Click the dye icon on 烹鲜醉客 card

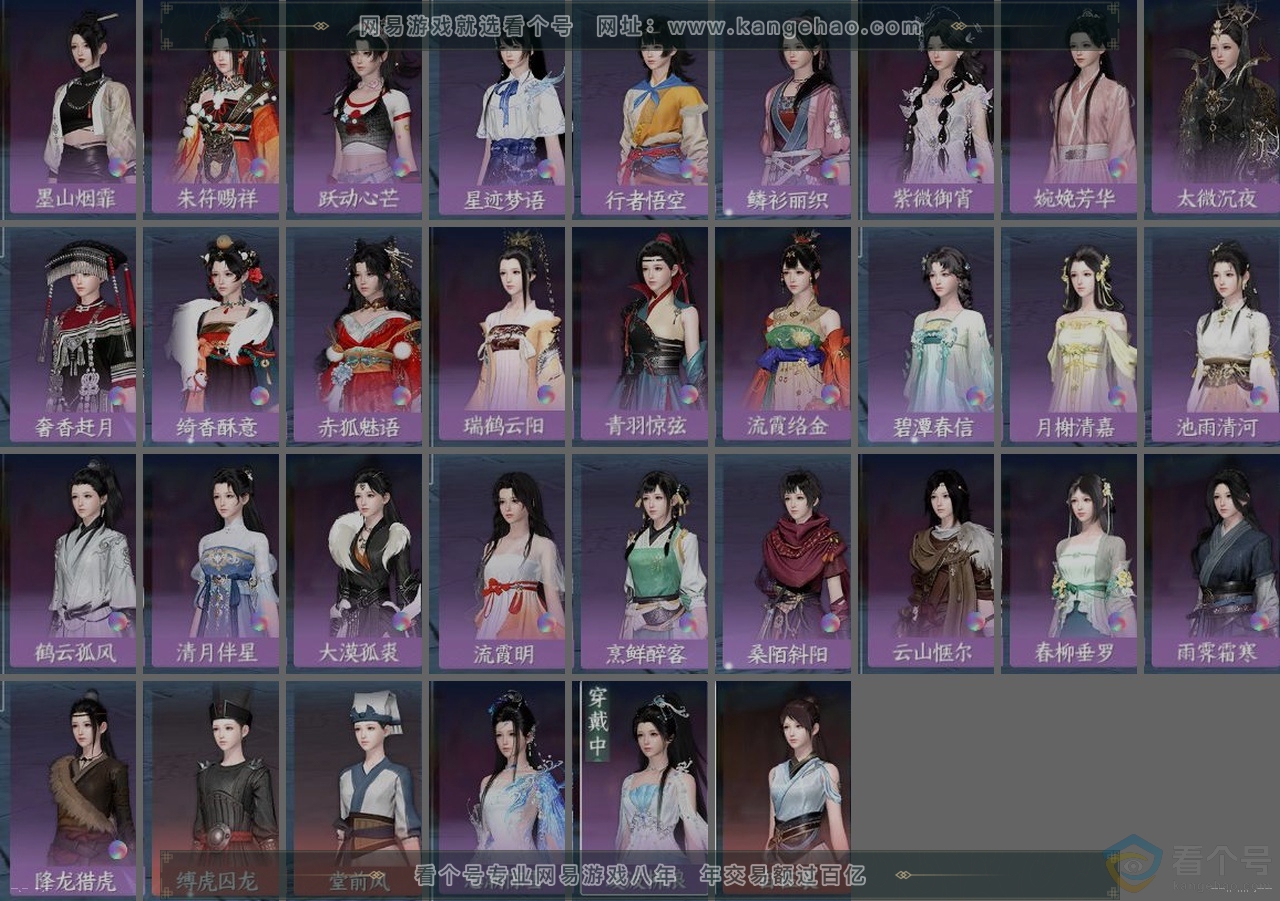[x=688, y=622]
